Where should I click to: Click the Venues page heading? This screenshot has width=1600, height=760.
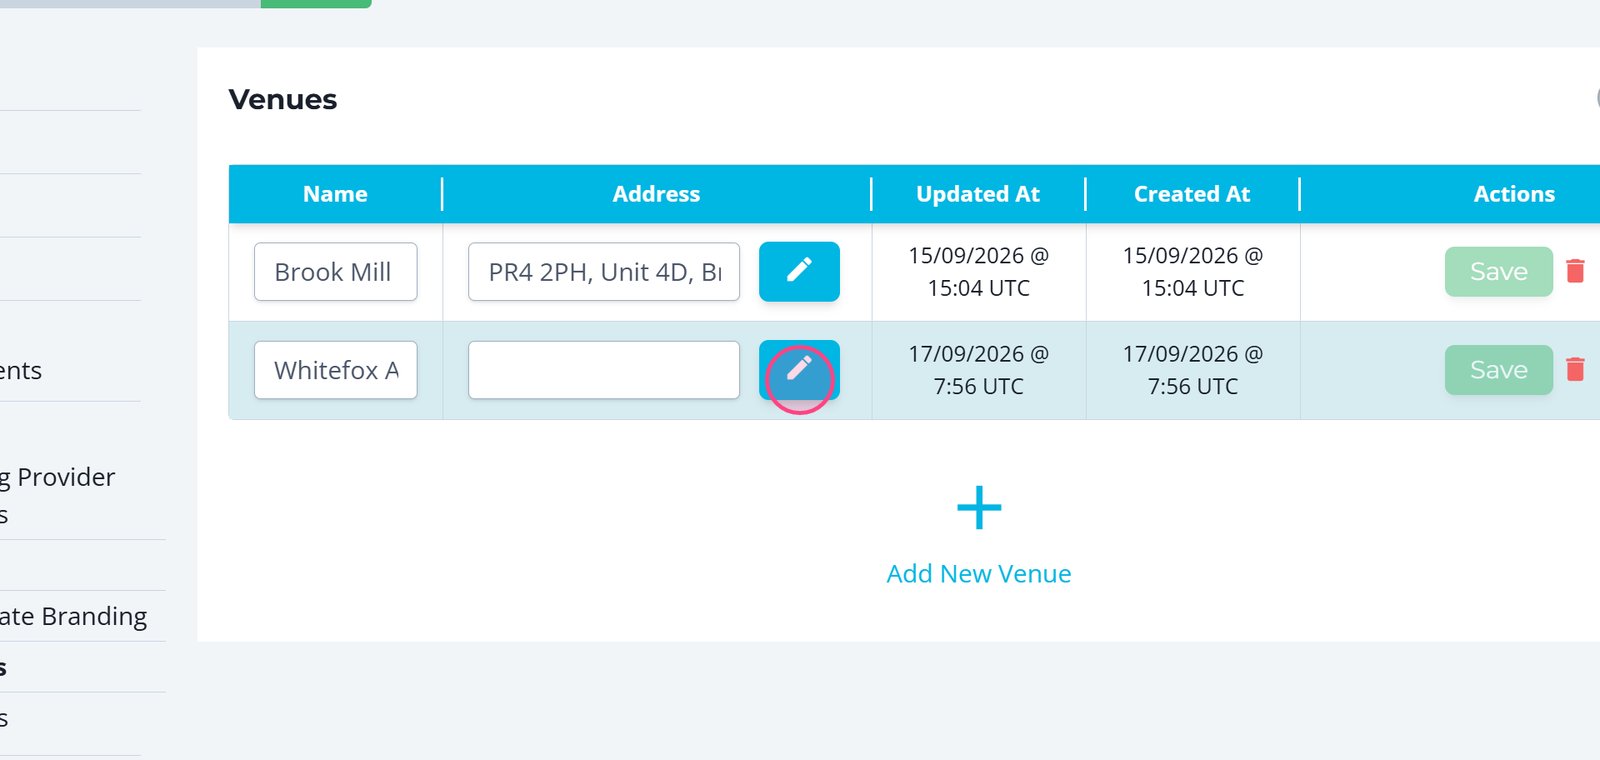click(x=283, y=100)
